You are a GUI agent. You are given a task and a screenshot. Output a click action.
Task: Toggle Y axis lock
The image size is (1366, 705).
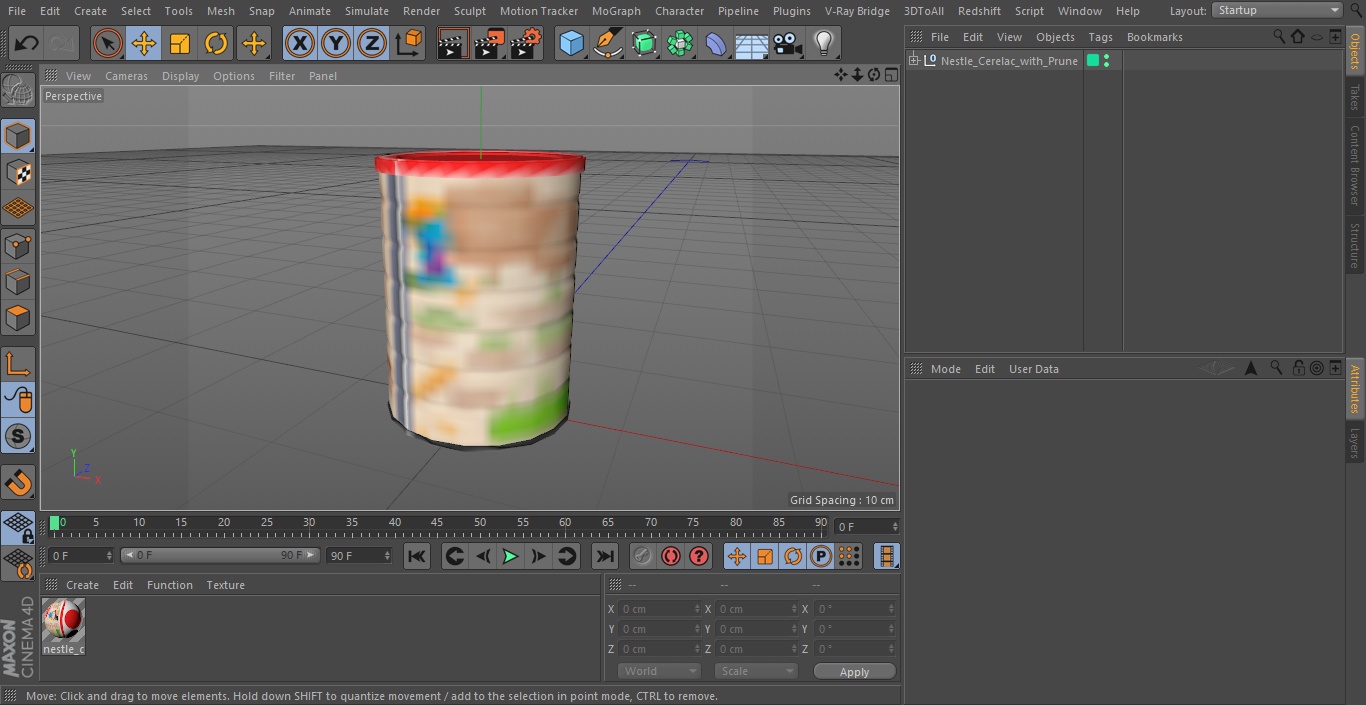(x=336, y=43)
